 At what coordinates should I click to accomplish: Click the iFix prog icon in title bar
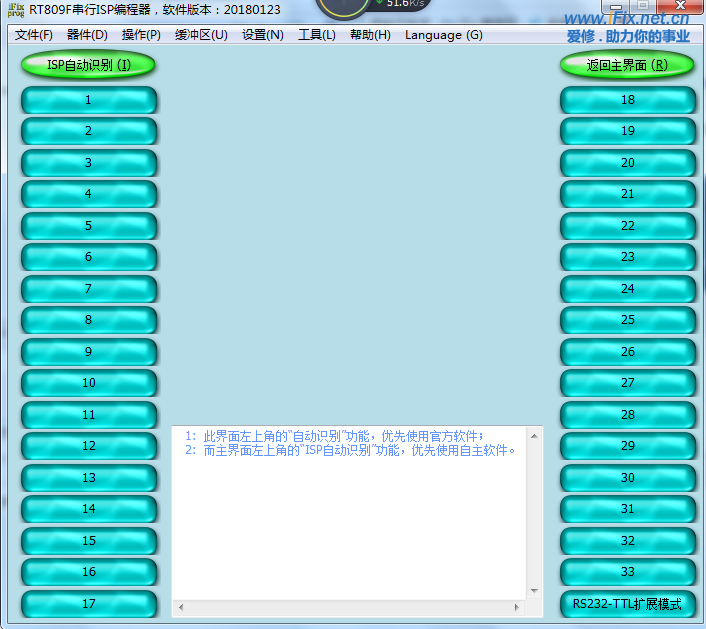15,10
